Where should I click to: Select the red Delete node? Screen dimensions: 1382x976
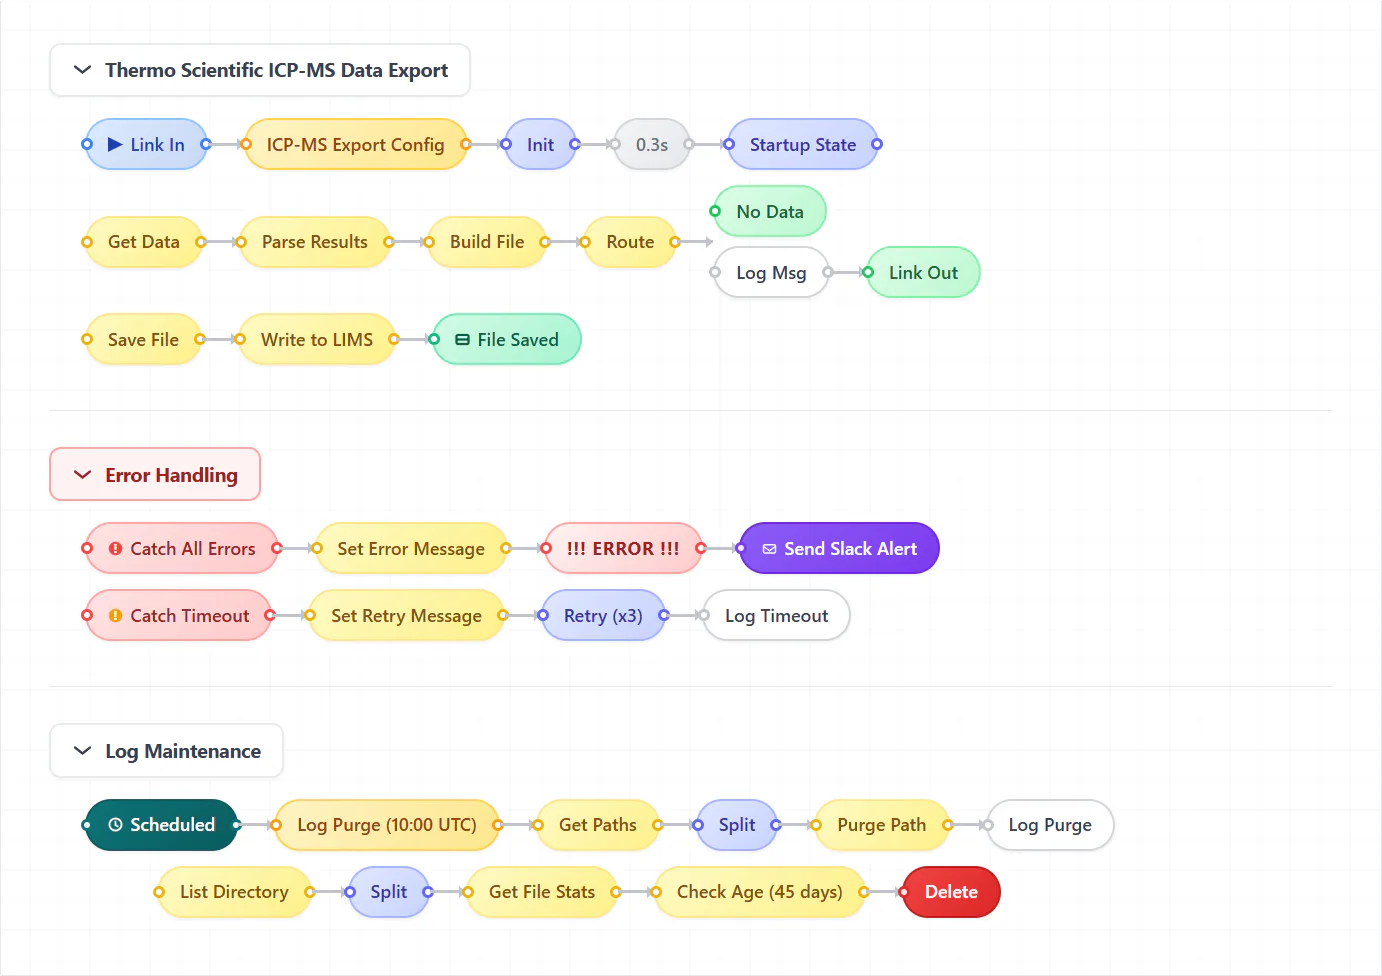click(951, 892)
